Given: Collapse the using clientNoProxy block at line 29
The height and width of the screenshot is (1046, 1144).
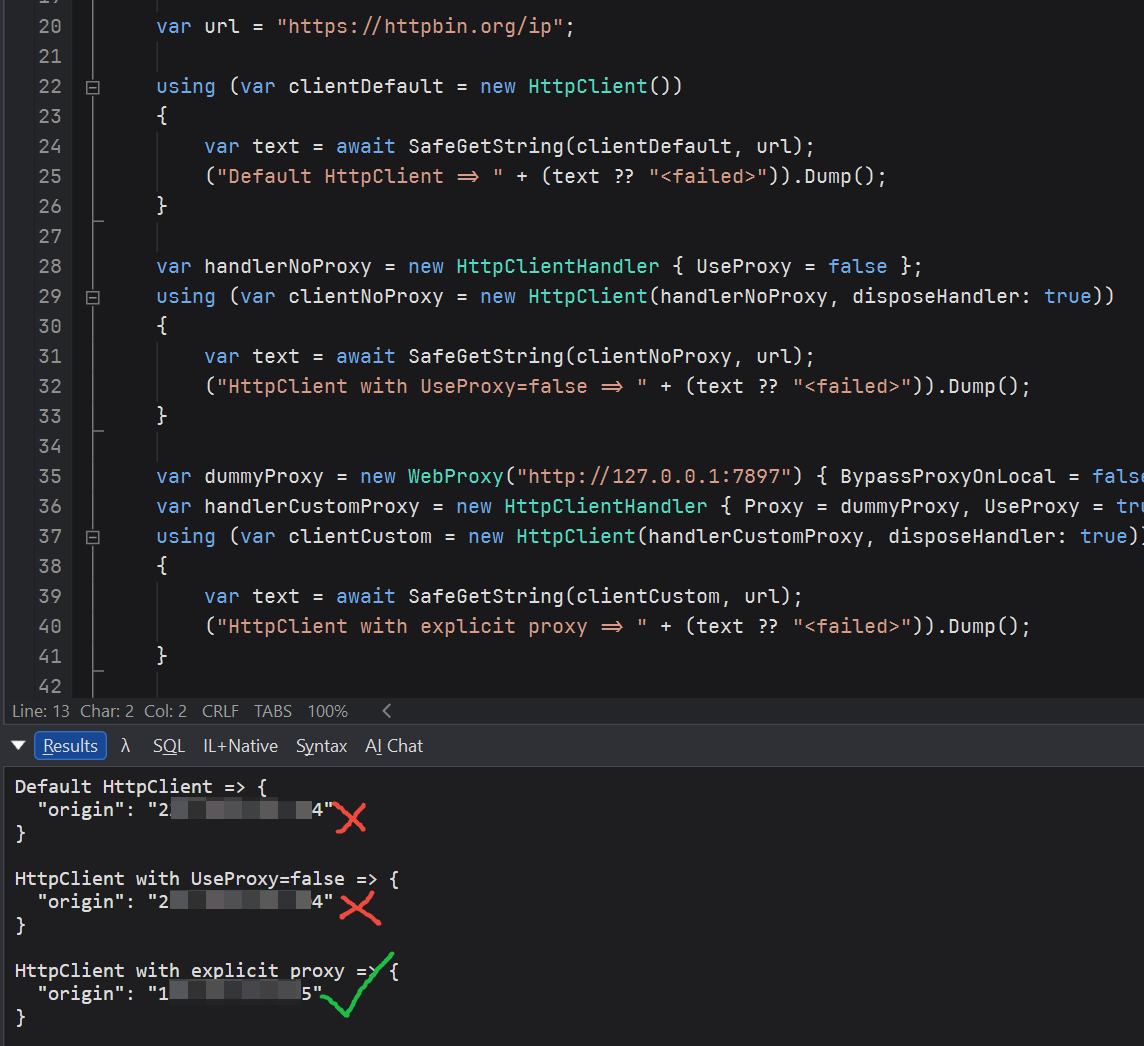Looking at the screenshot, I should pyautogui.click(x=93, y=298).
